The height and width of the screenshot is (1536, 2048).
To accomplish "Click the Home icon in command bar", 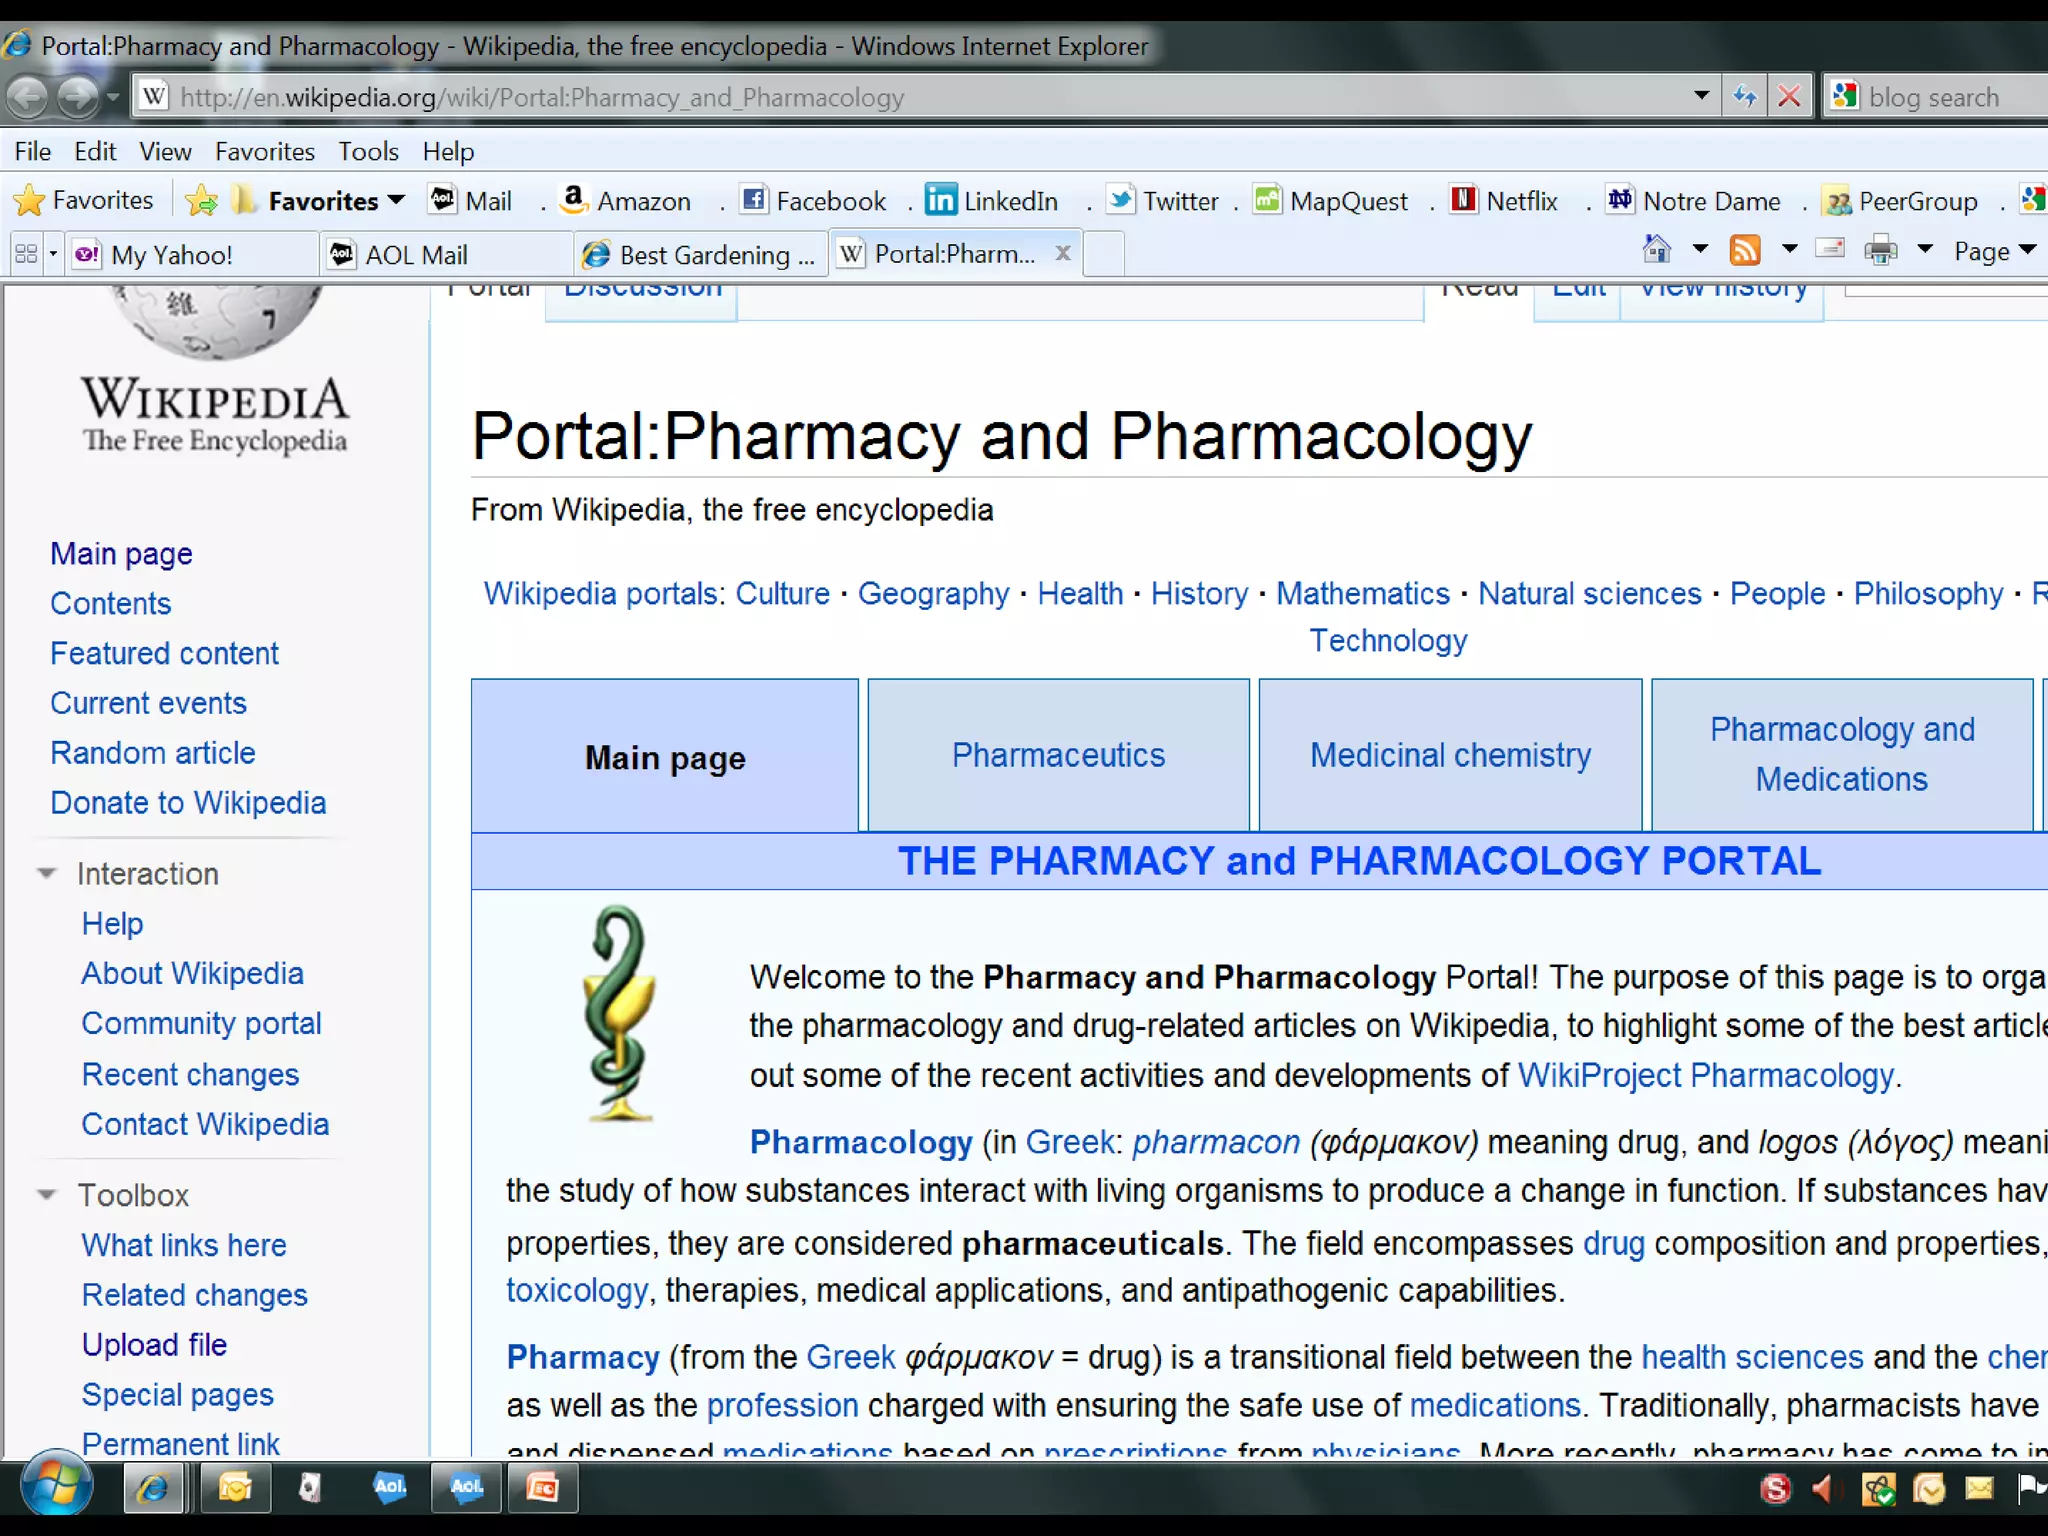I will coord(1657,249).
